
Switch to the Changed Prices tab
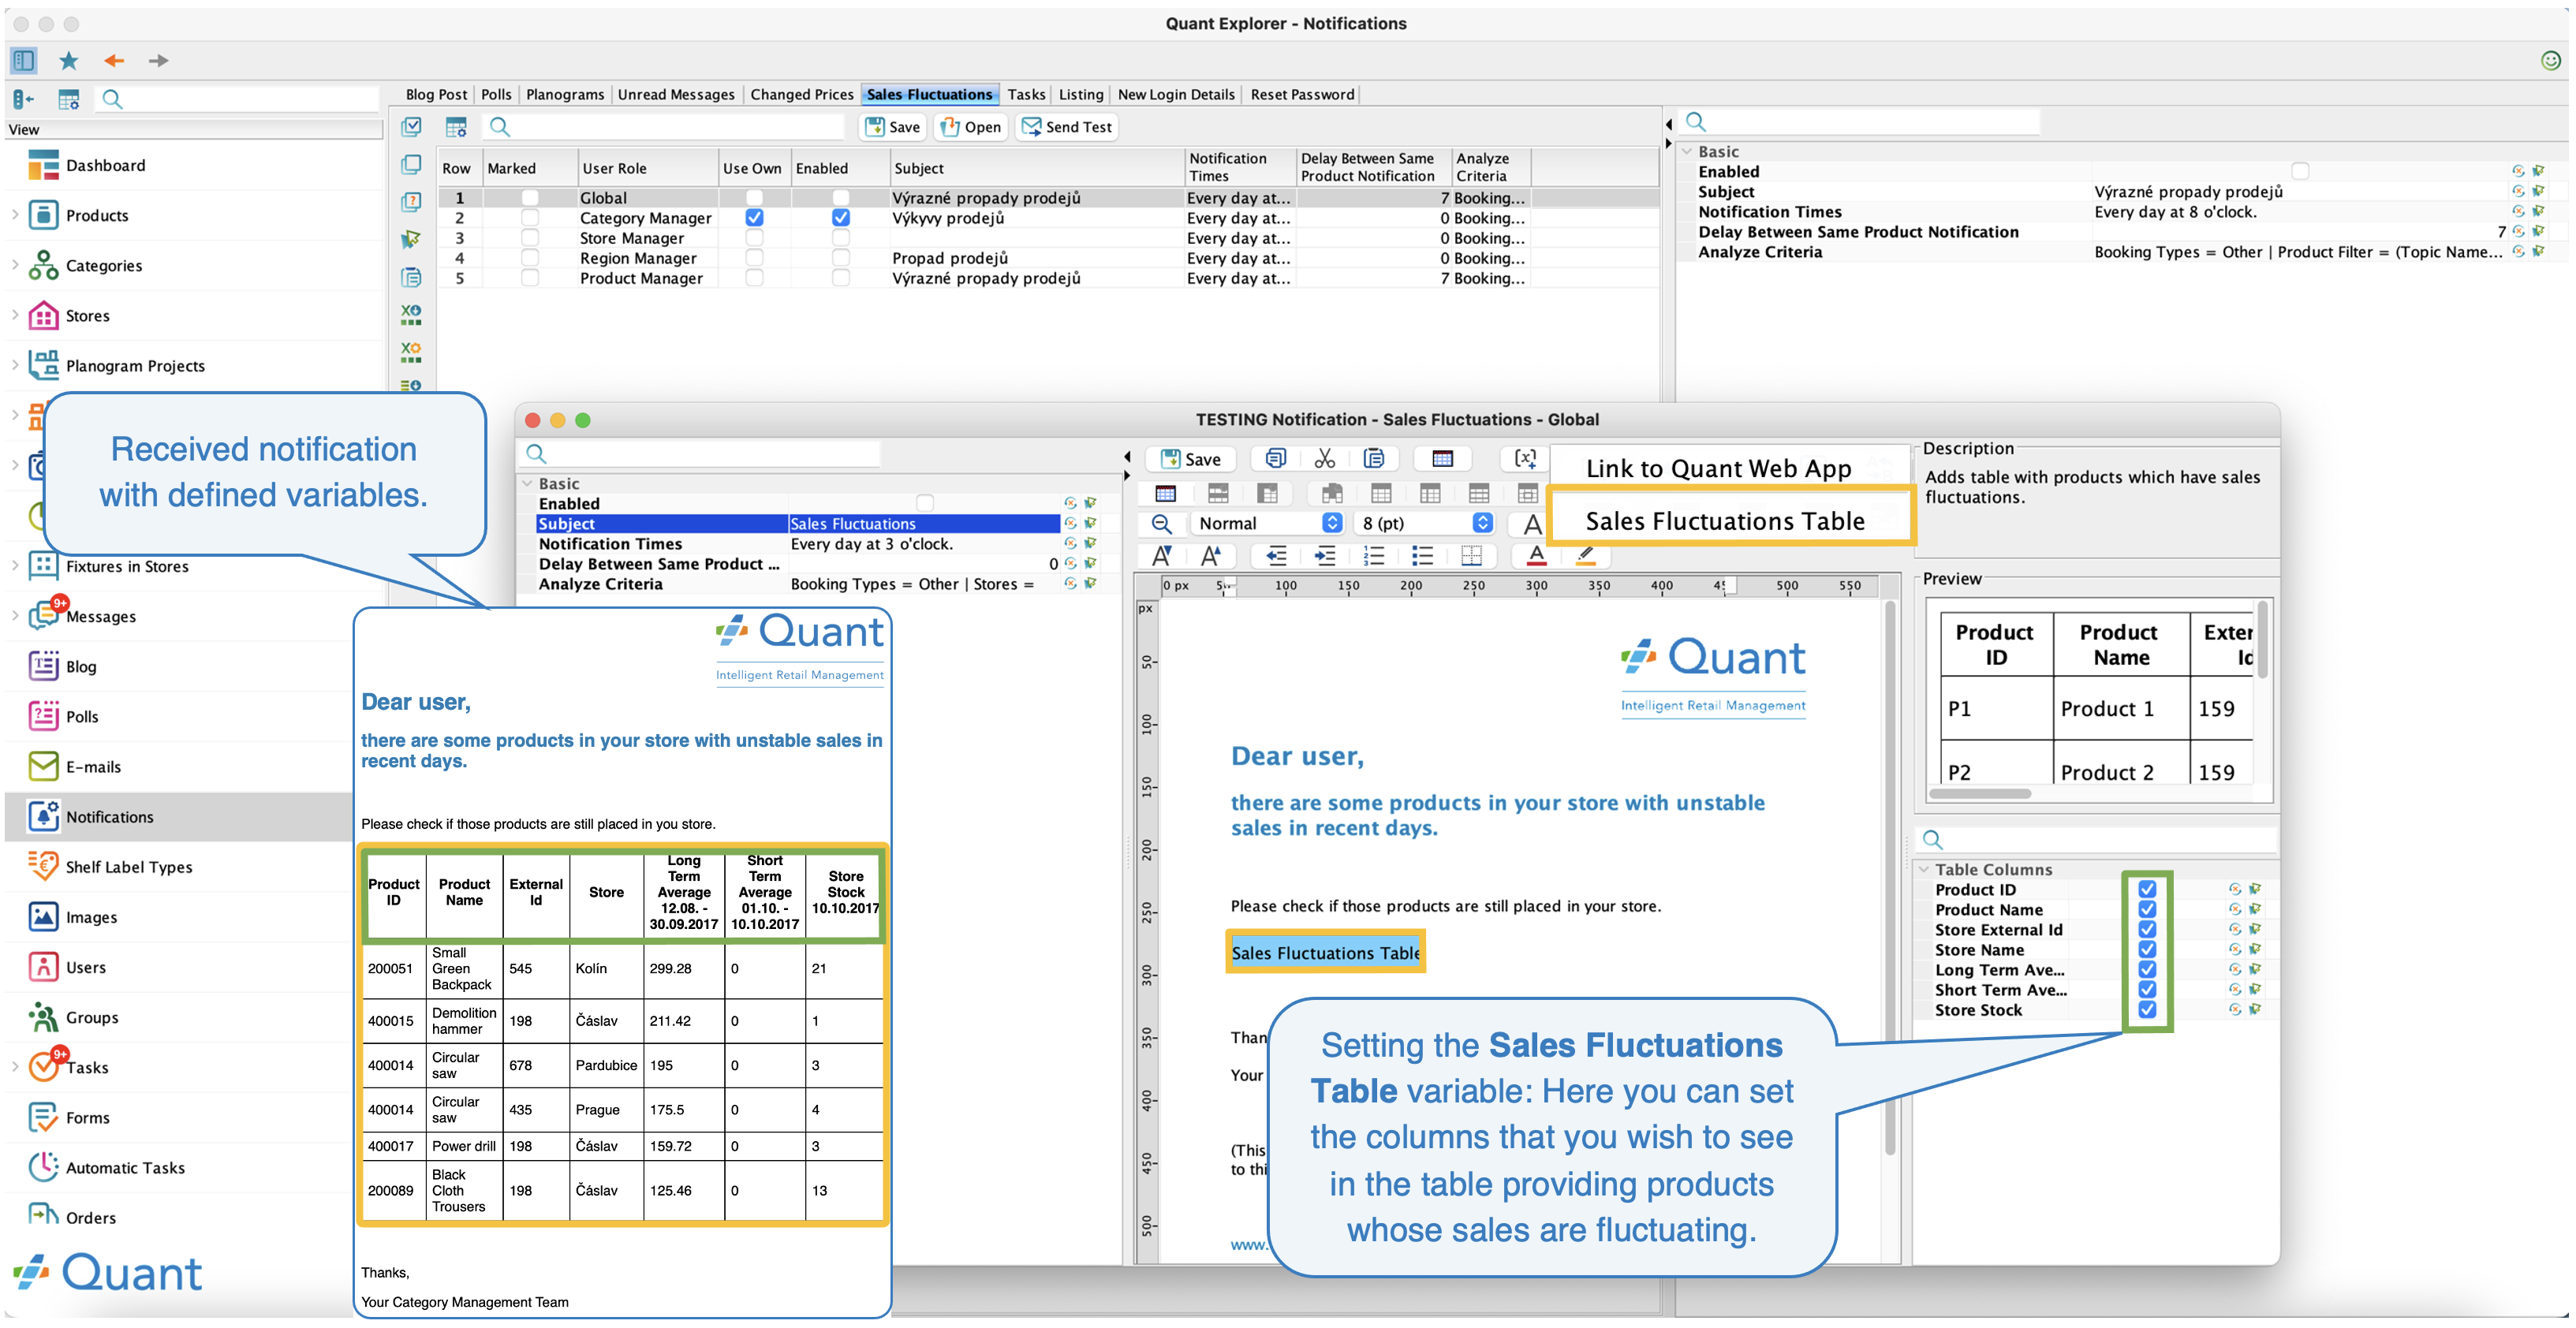(x=802, y=95)
